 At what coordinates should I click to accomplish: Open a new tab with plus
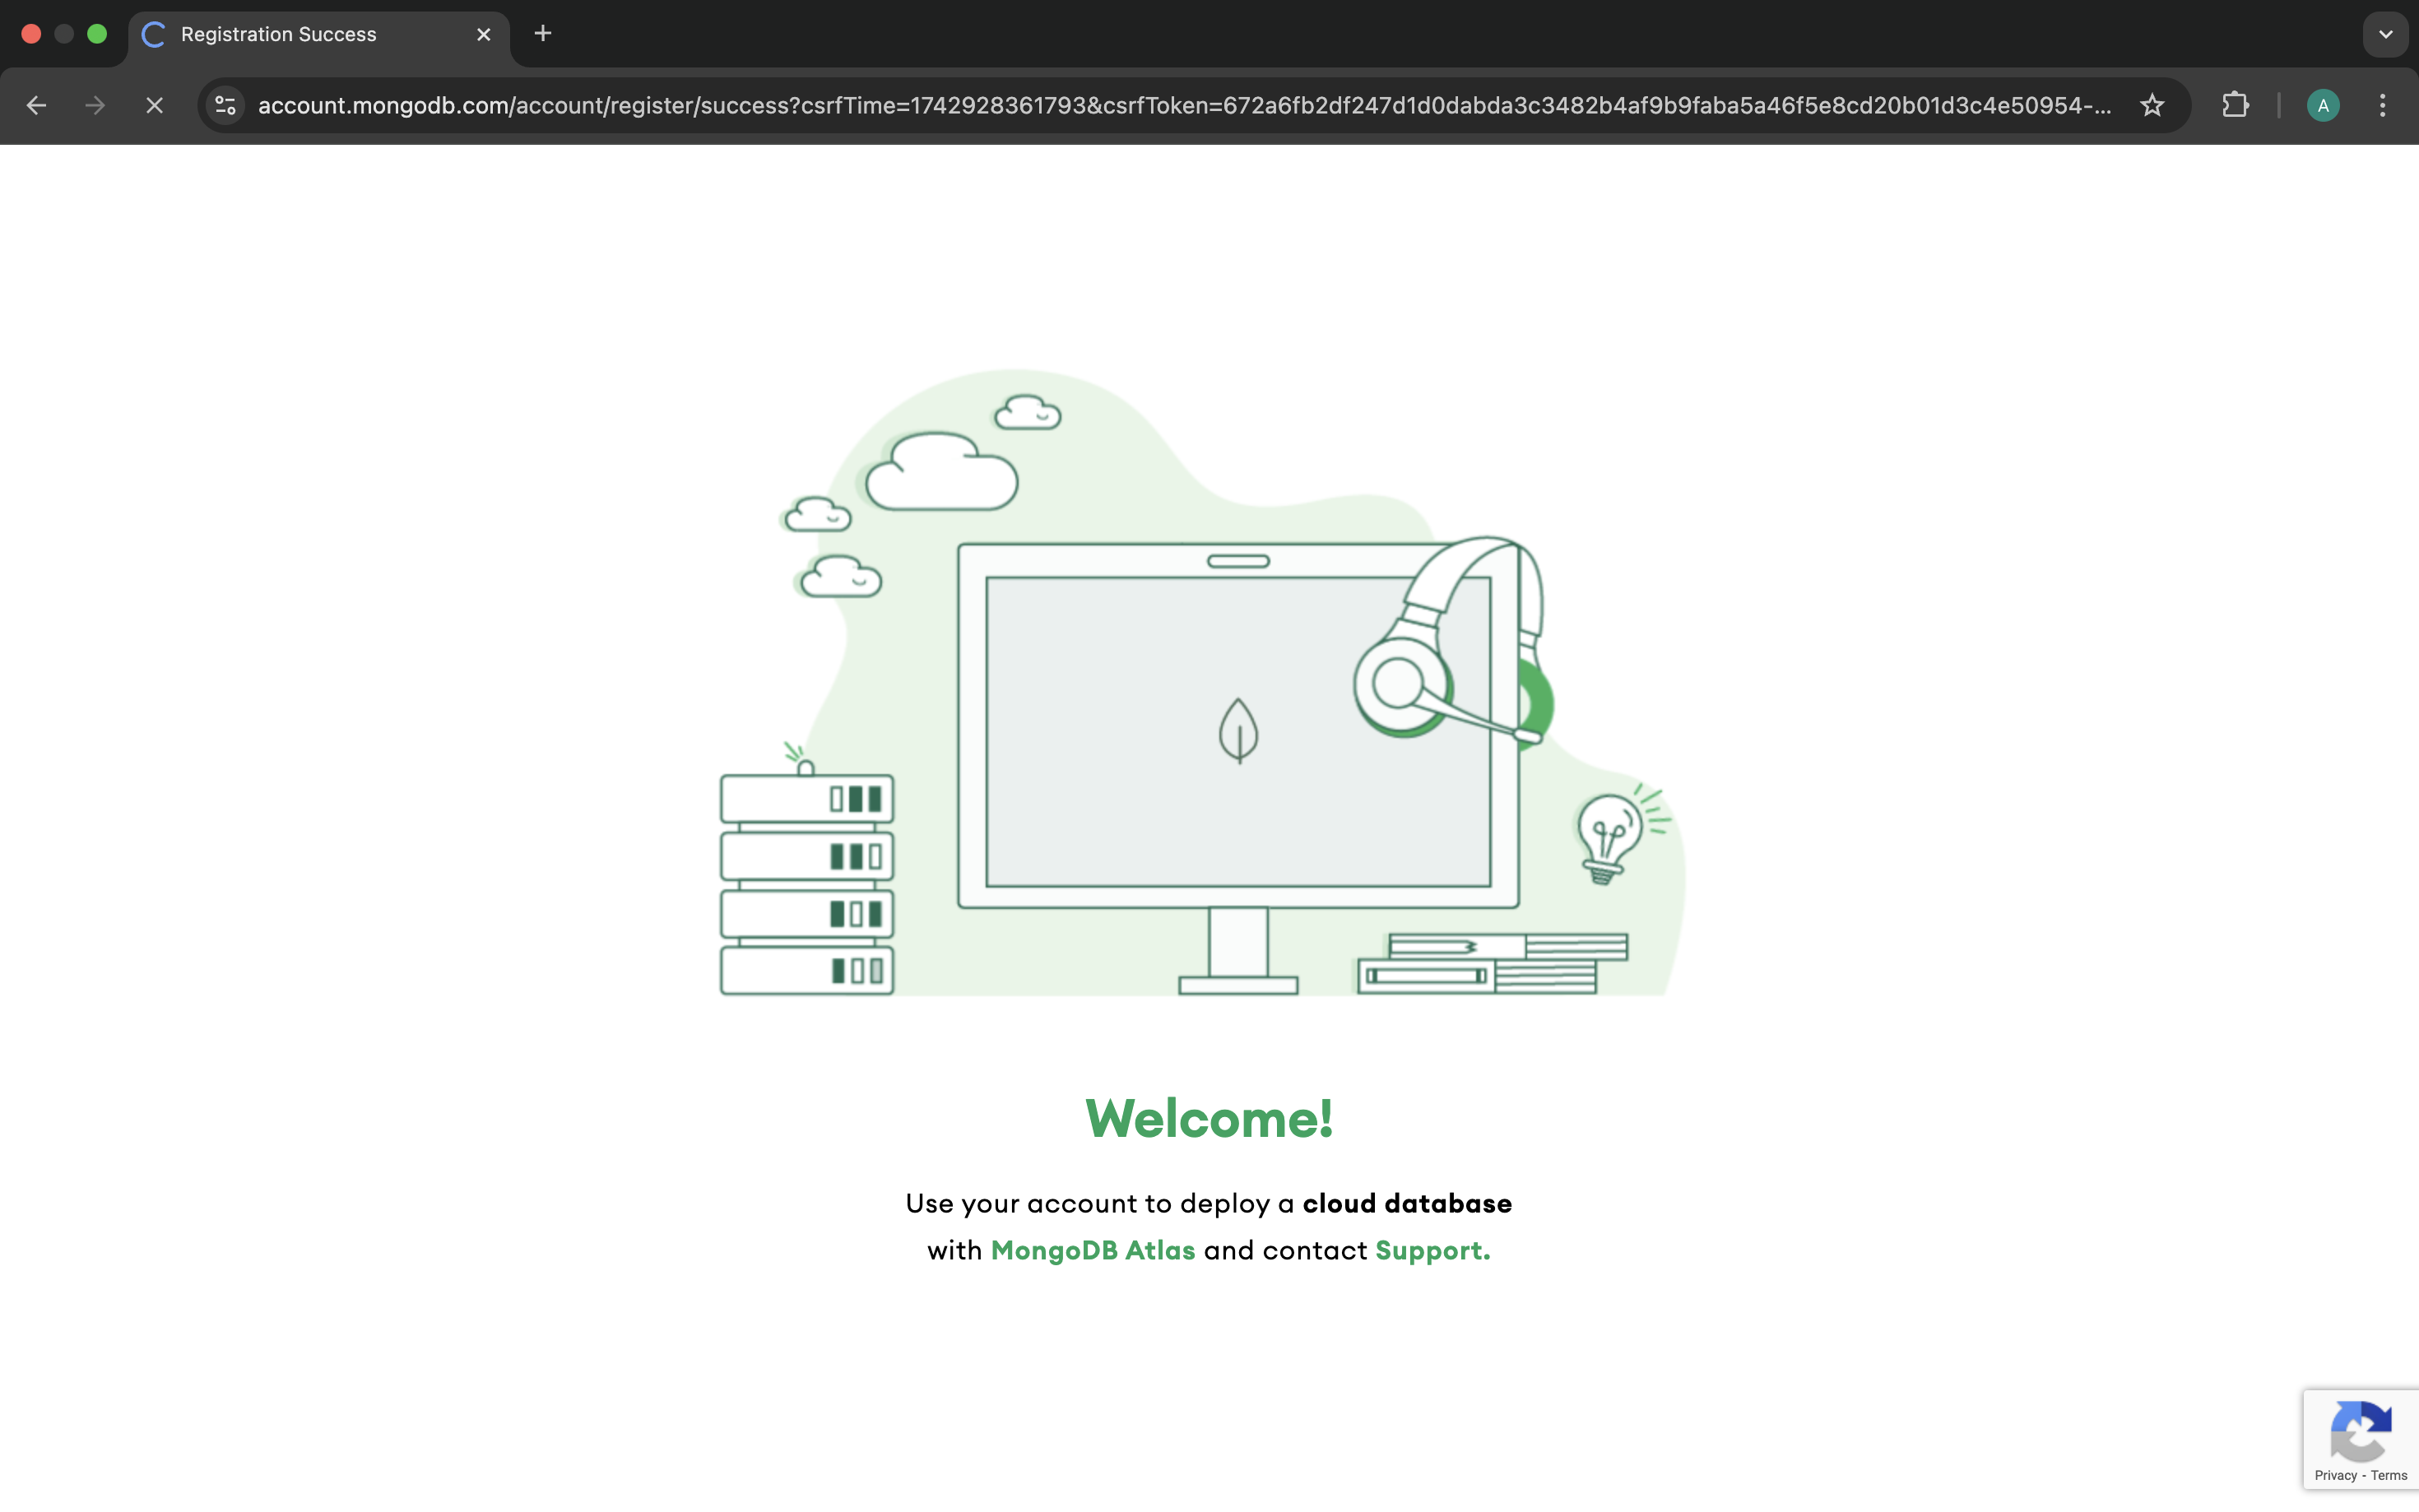click(543, 34)
